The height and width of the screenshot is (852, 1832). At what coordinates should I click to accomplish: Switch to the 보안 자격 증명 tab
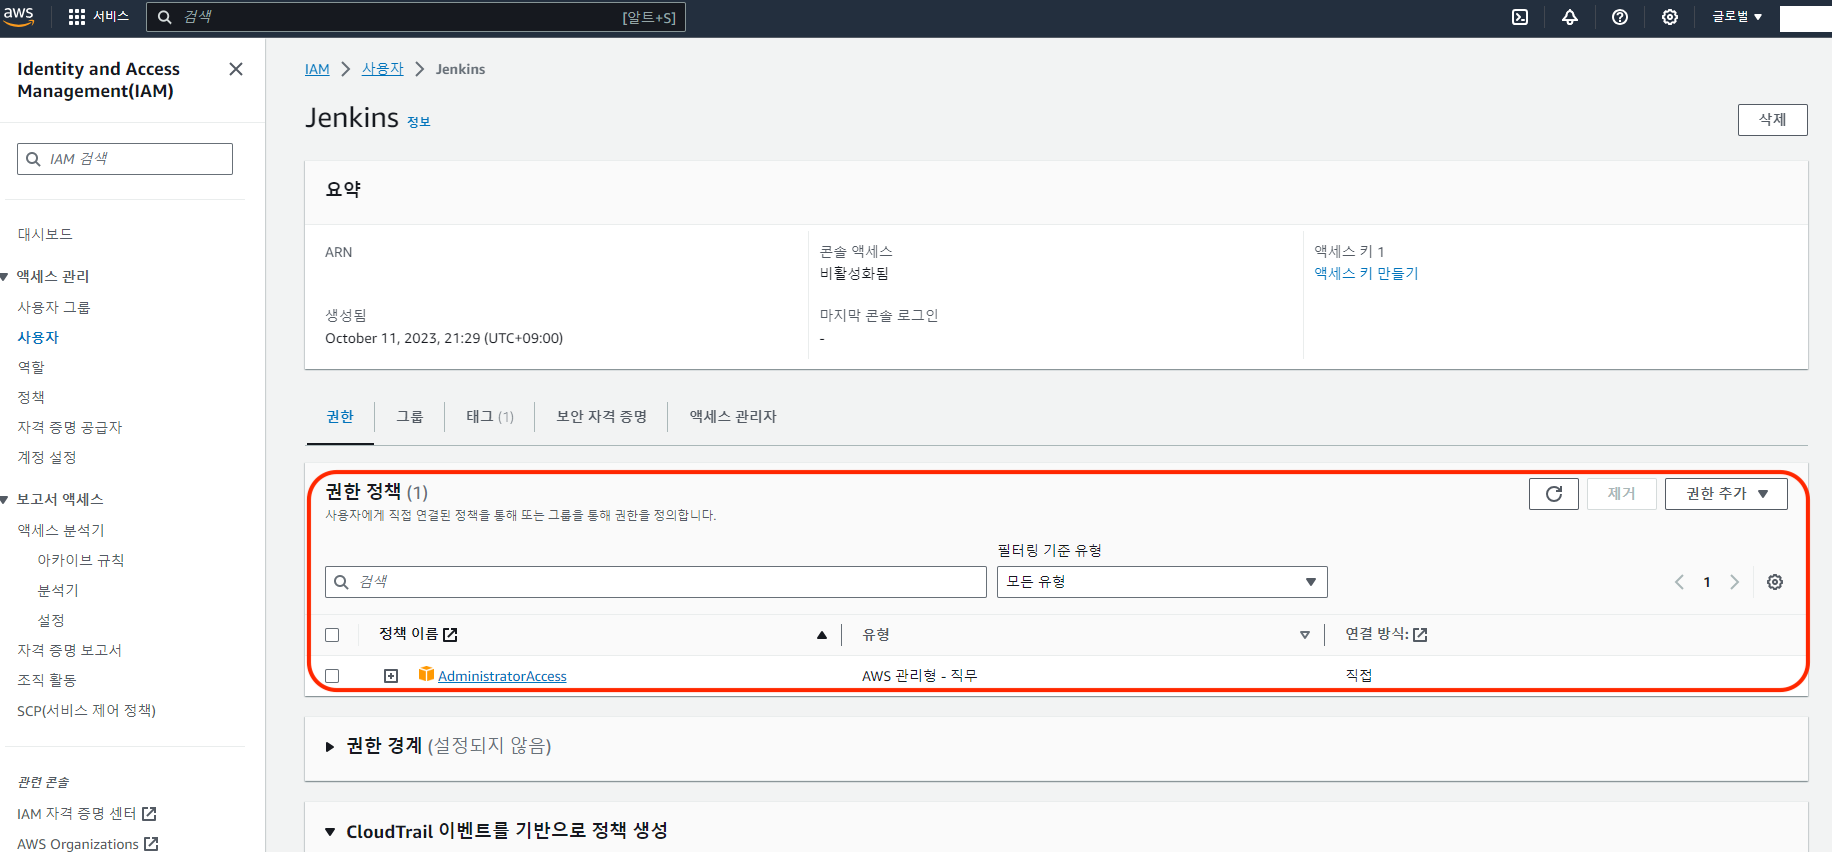tap(602, 417)
